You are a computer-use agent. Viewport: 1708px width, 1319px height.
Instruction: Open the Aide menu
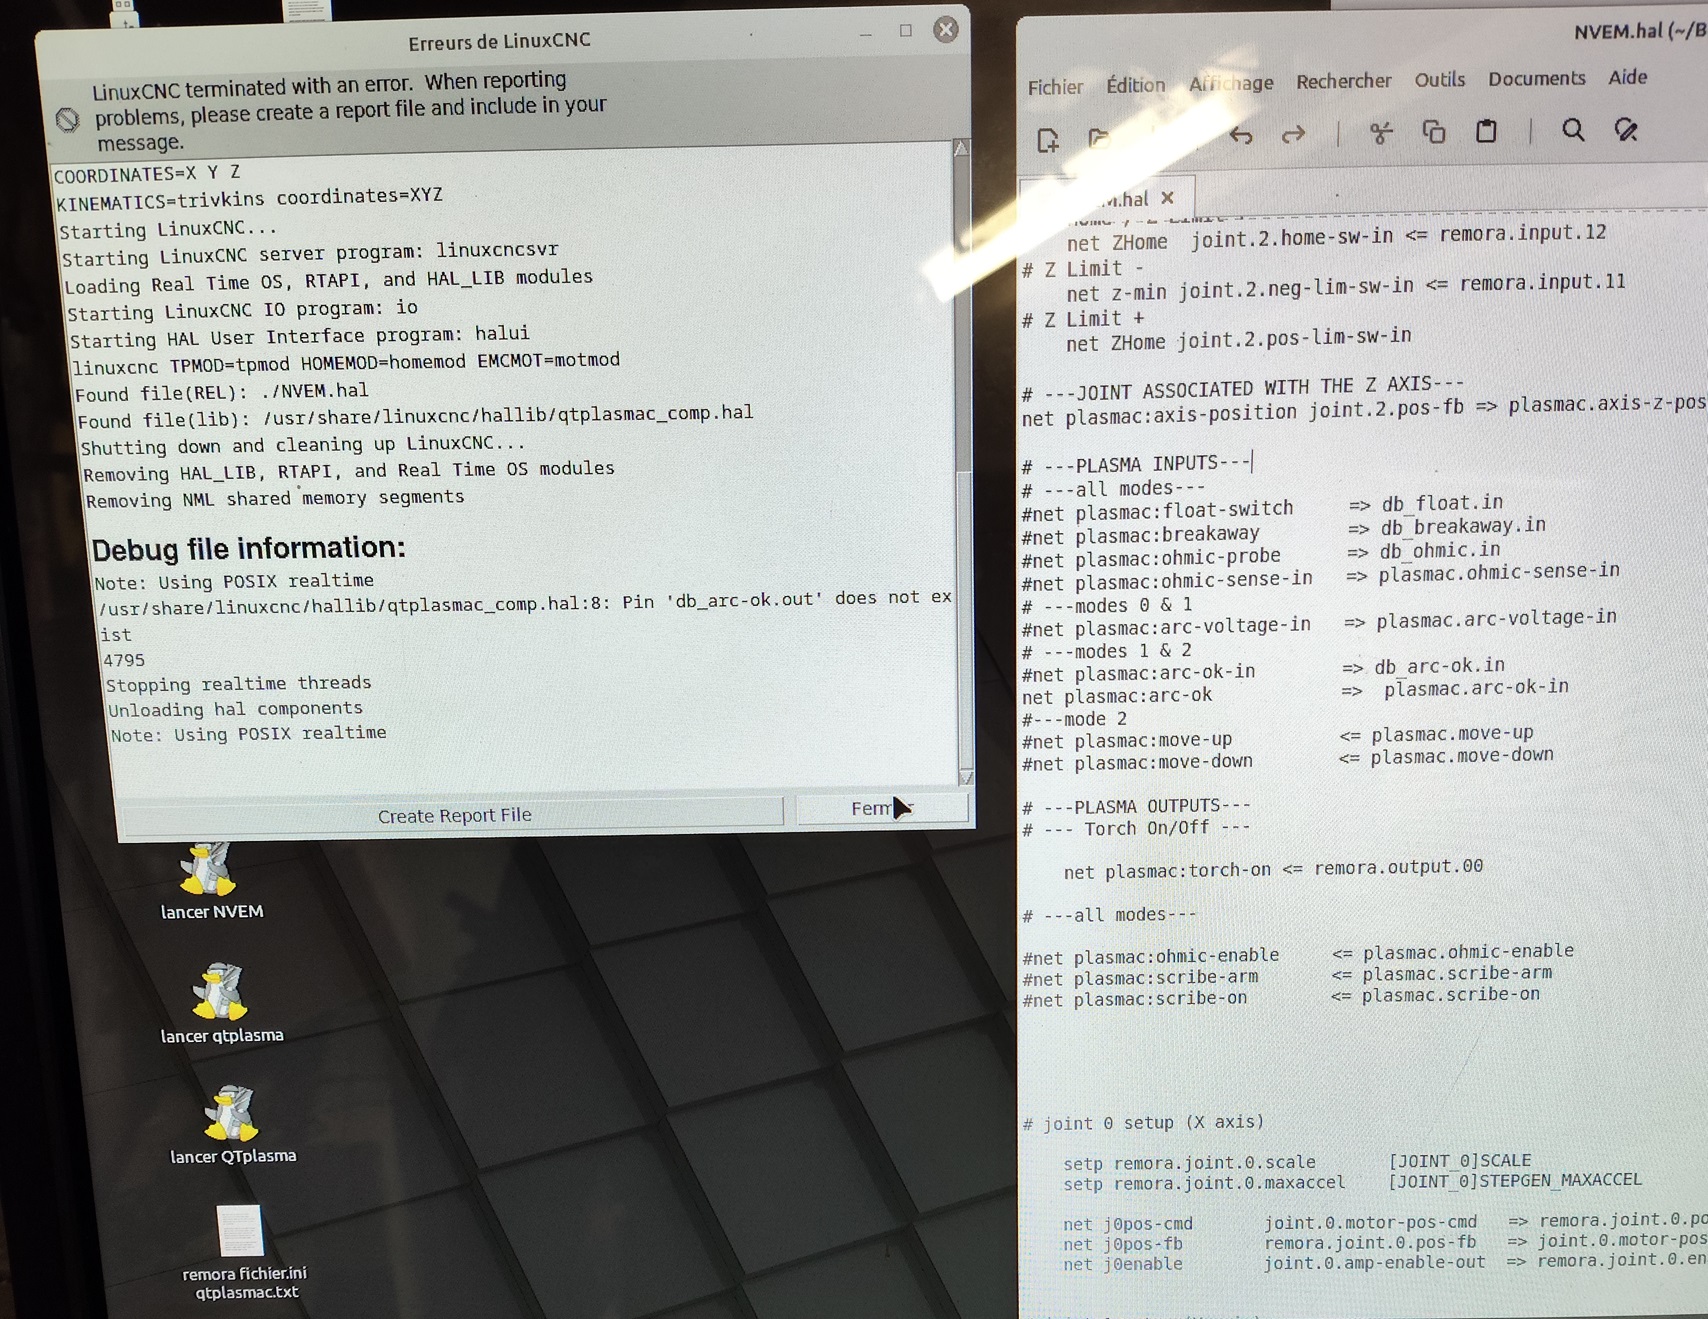(x=1627, y=77)
